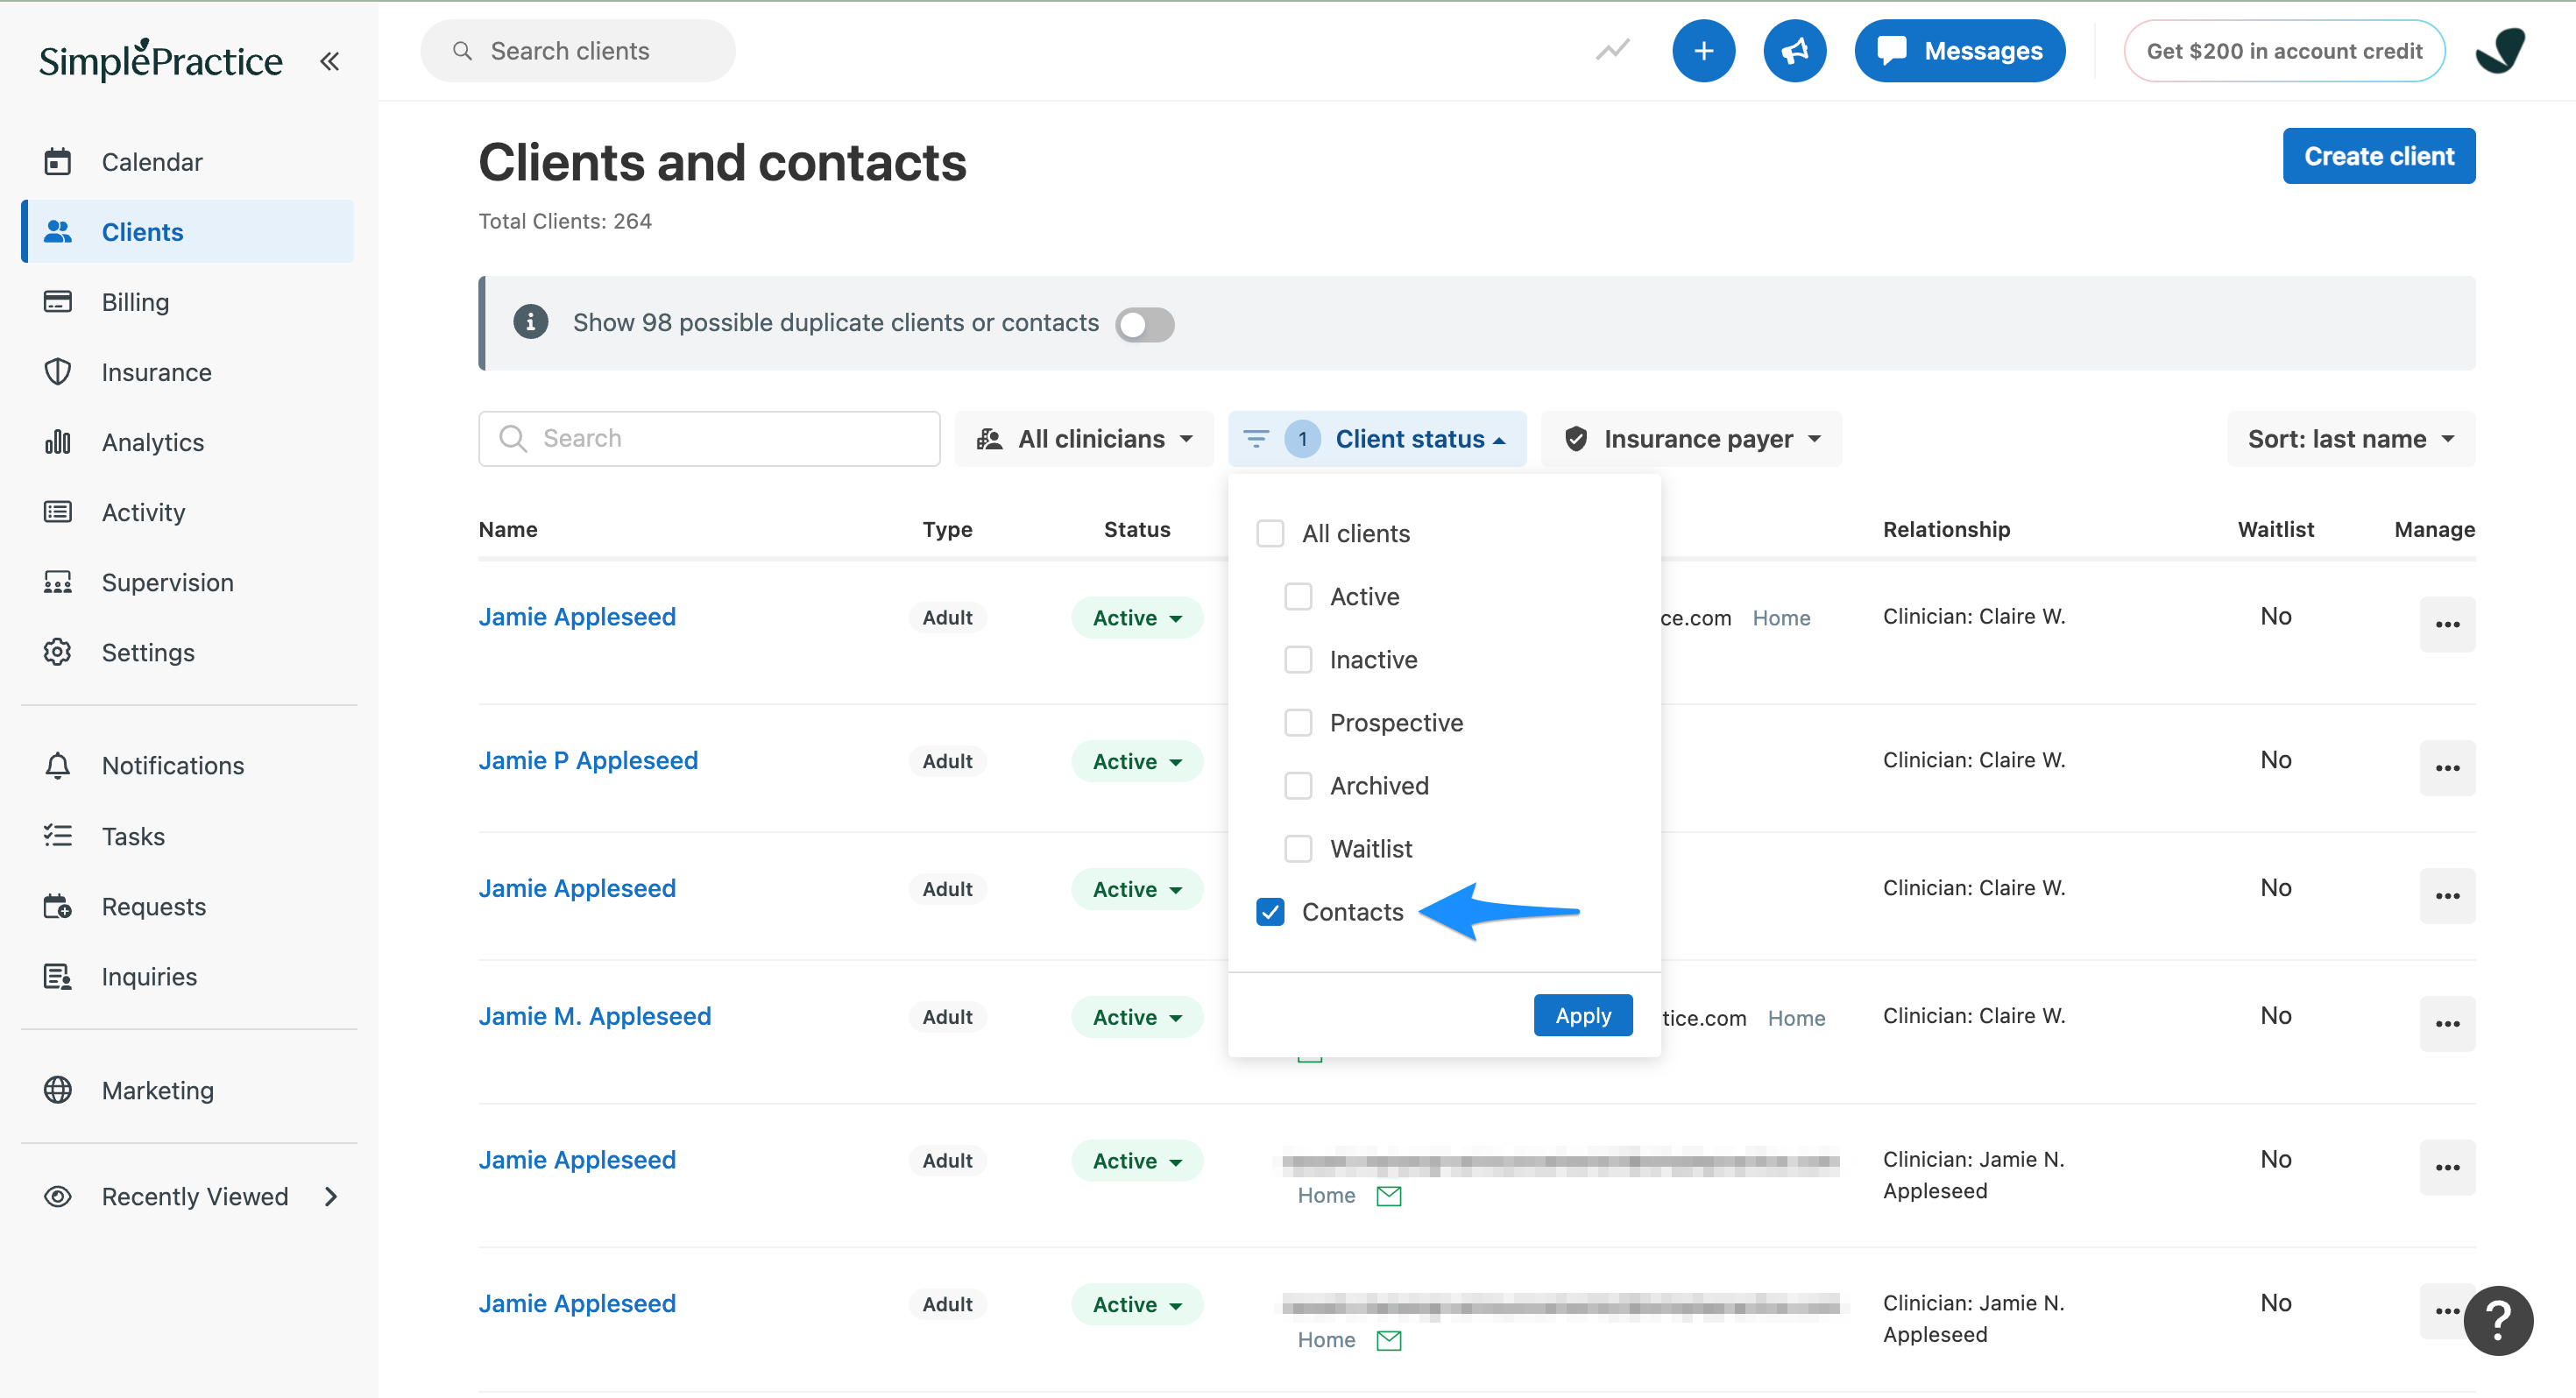Click the info icon in duplicates banner
Viewport: 2576px width, 1398px height.
[x=531, y=322]
